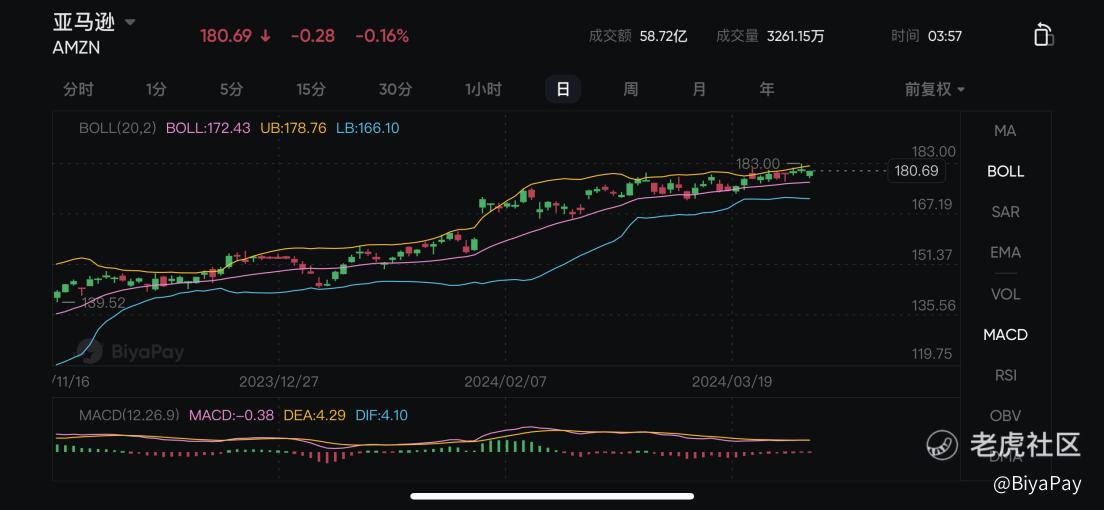Click the LB:166.10 lower band value
This screenshot has height=510, width=1104.
(368, 128)
